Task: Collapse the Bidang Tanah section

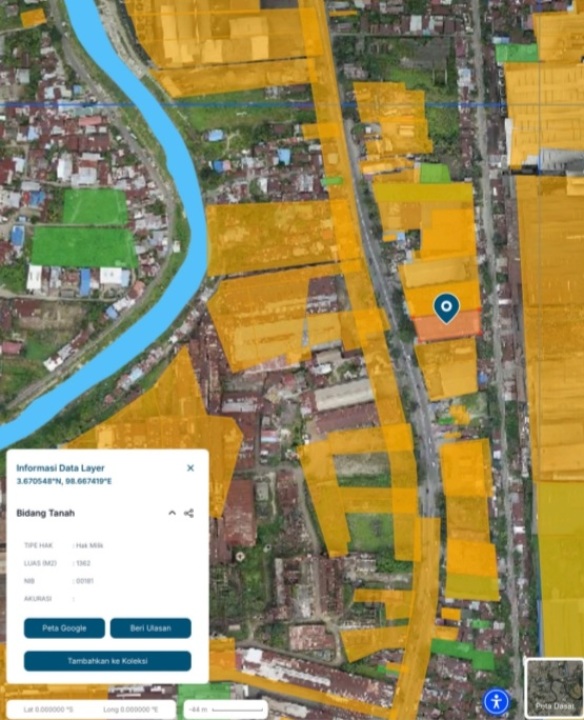Action: (x=172, y=513)
